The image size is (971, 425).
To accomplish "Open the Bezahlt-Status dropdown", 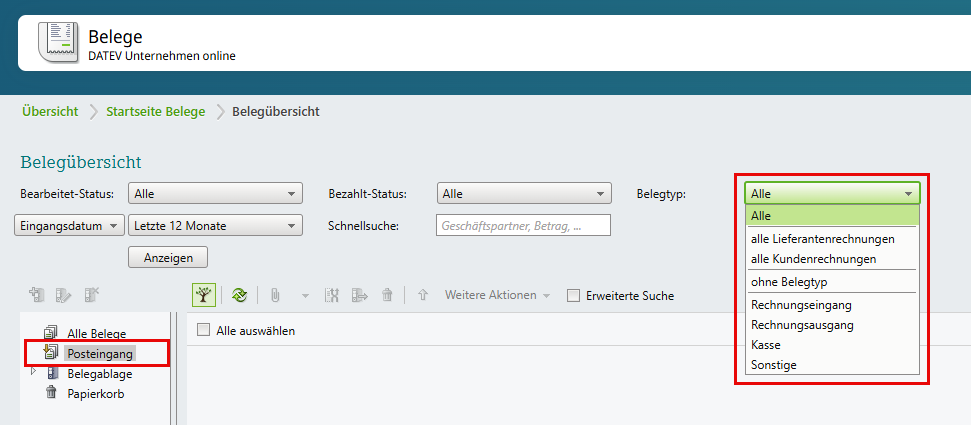I will 524,194.
